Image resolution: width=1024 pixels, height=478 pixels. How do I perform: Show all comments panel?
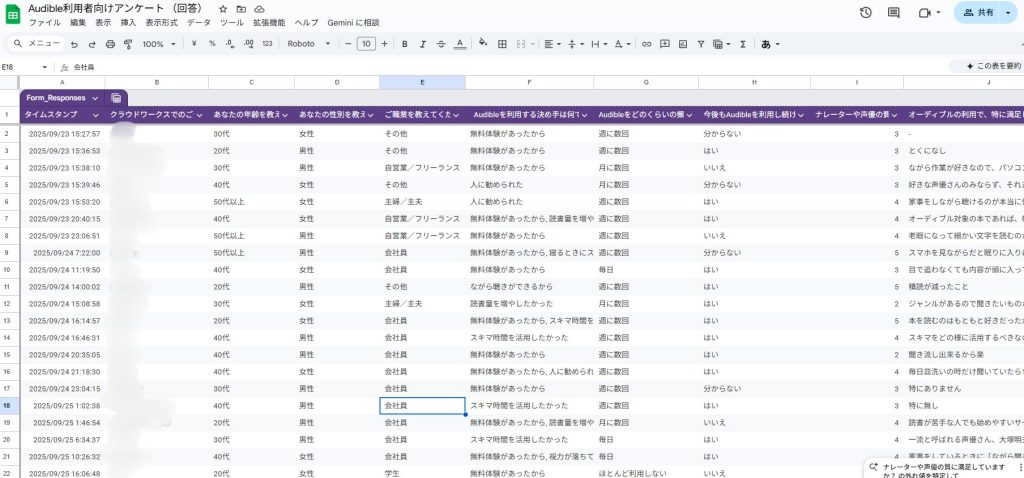[893, 12]
